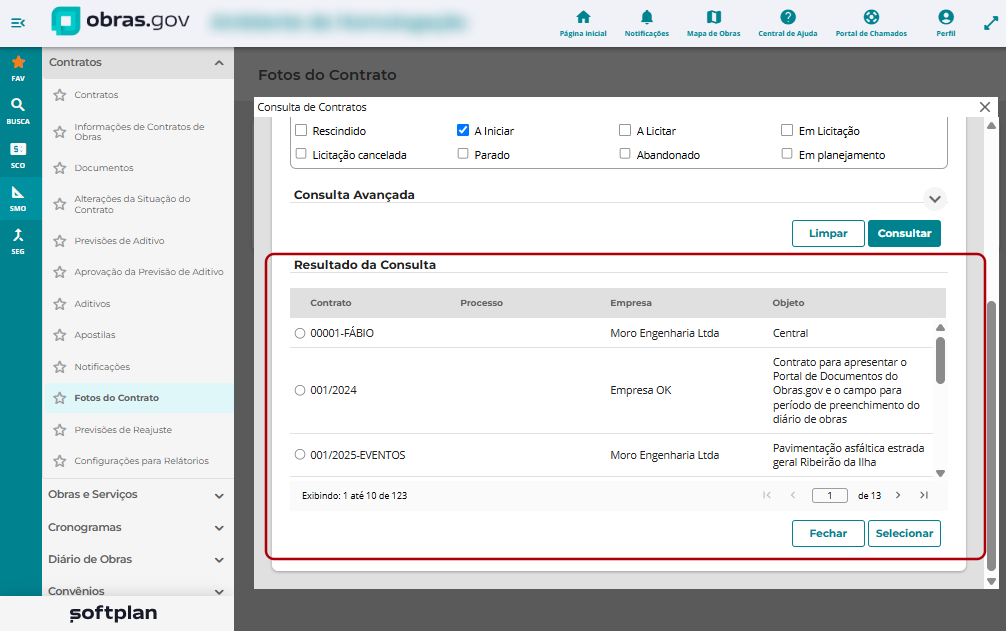Sort by Empresa column header

point(631,303)
